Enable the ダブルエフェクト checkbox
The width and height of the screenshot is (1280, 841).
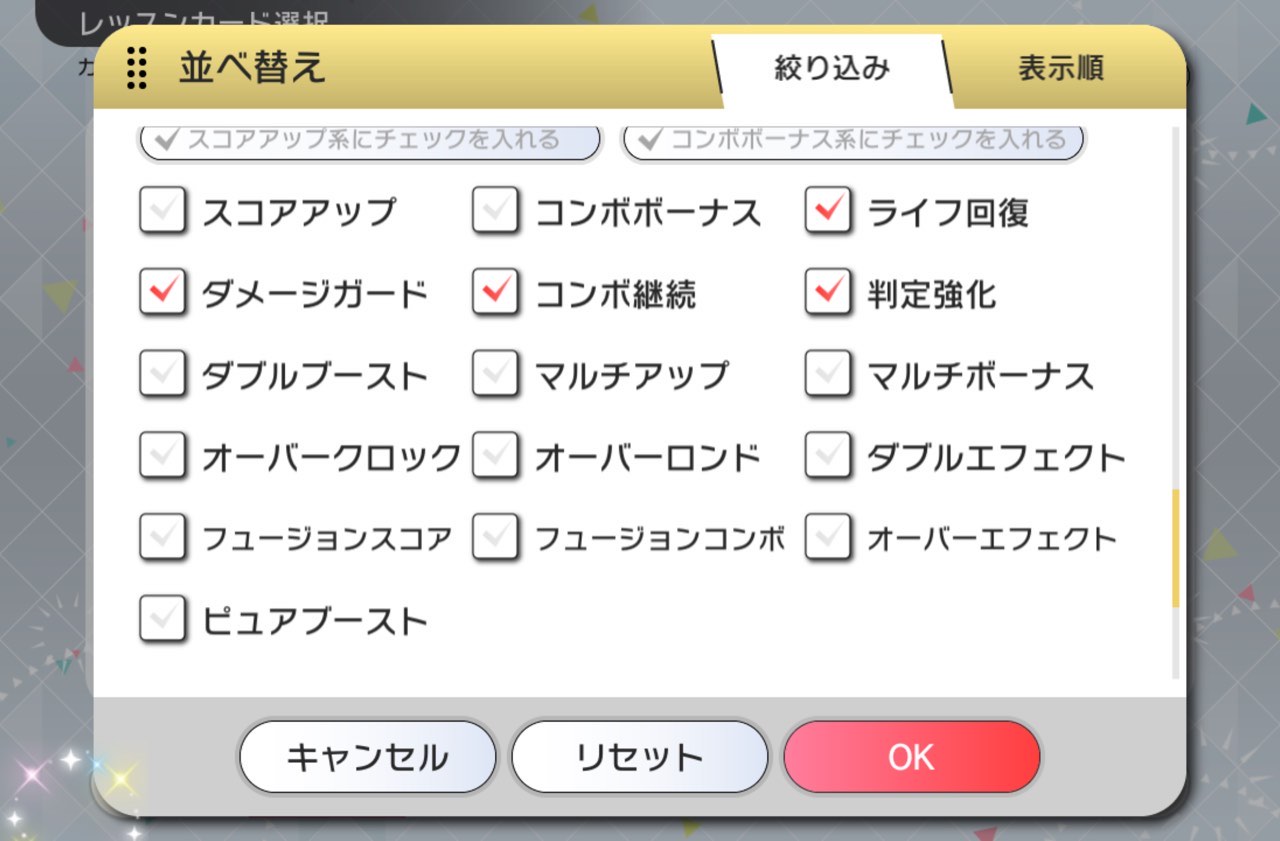point(829,457)
